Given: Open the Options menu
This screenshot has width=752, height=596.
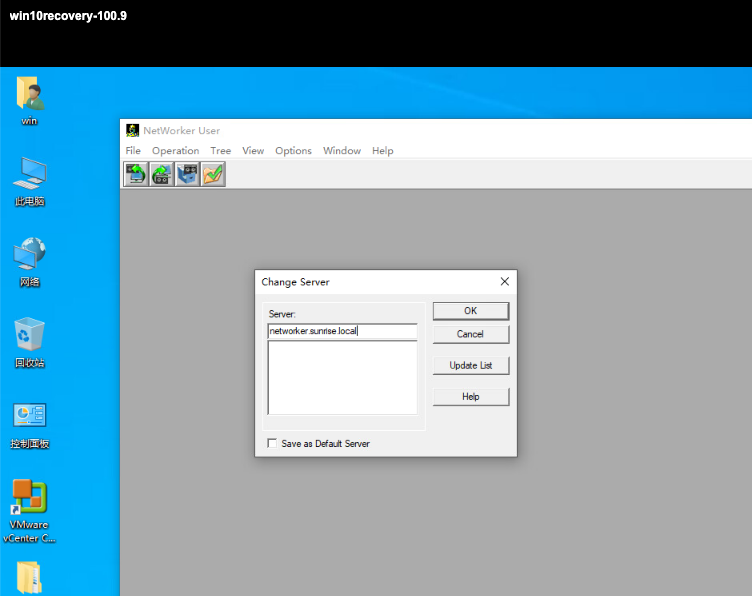Looking at the screenshot, I should point(293,151).
